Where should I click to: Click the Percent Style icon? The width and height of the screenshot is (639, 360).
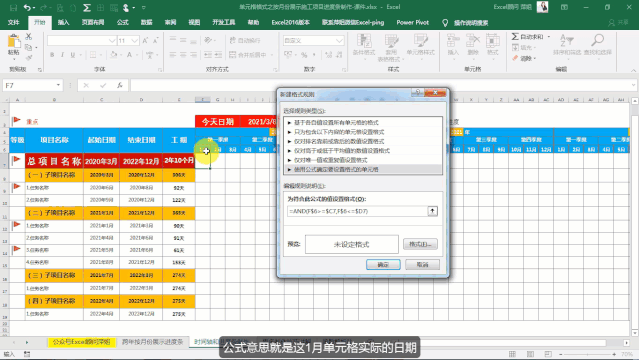click(304, 55)
